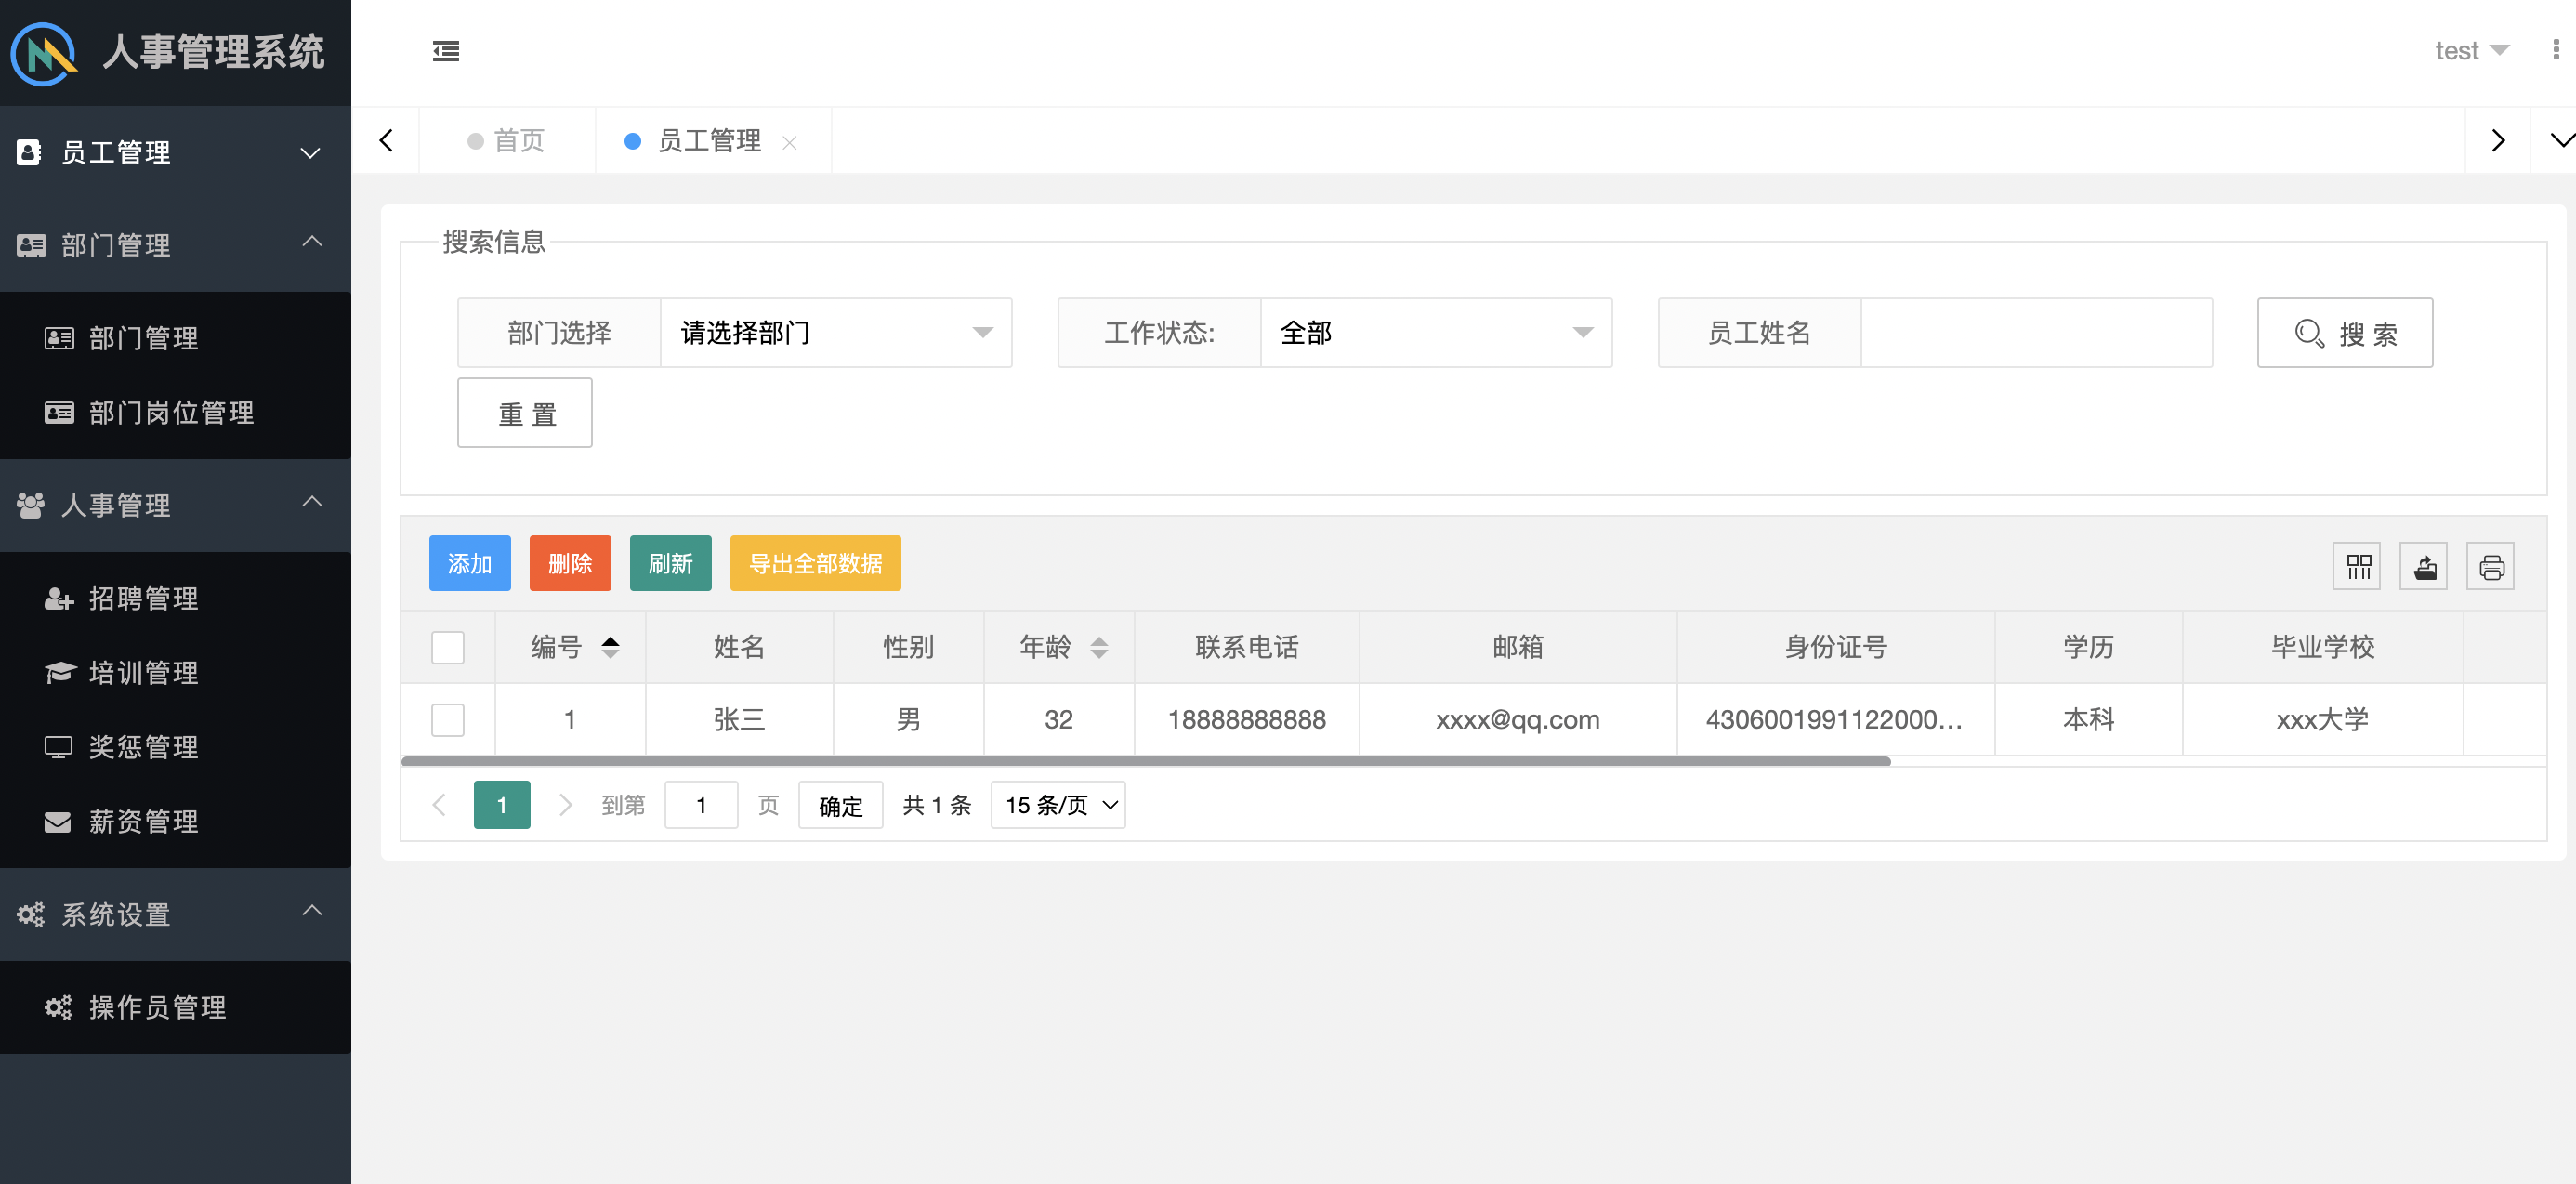Open the 15 条/页 page size dropdown
2576x1184 pixels.
[1058, 805]
